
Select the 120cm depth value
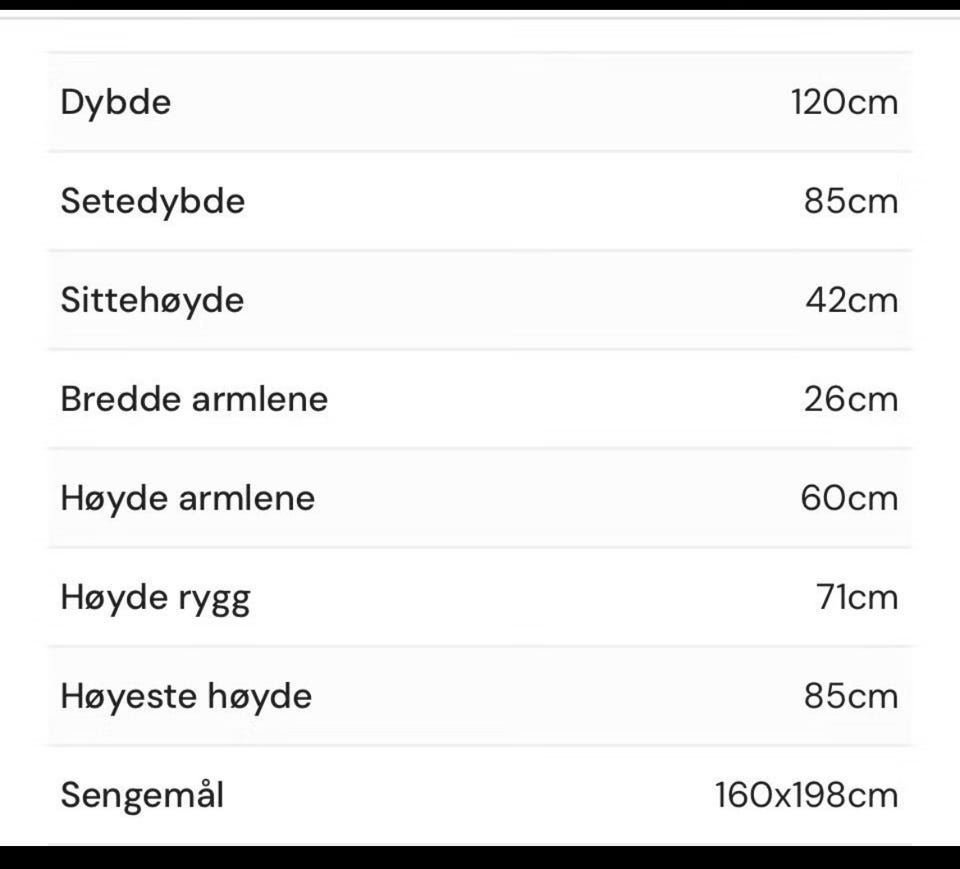(x=844, y=102)
